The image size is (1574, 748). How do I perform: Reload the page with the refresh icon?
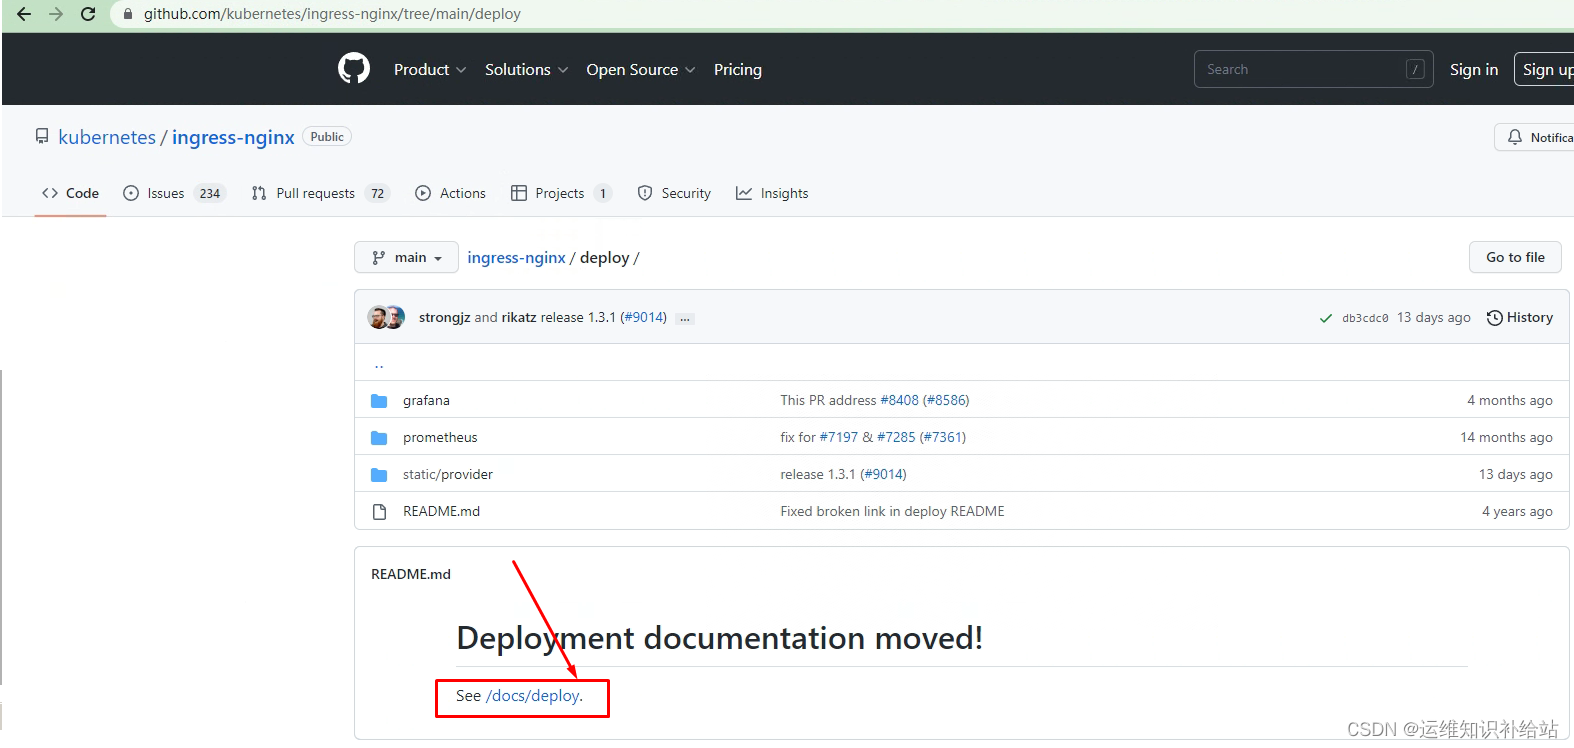[88, 14]
